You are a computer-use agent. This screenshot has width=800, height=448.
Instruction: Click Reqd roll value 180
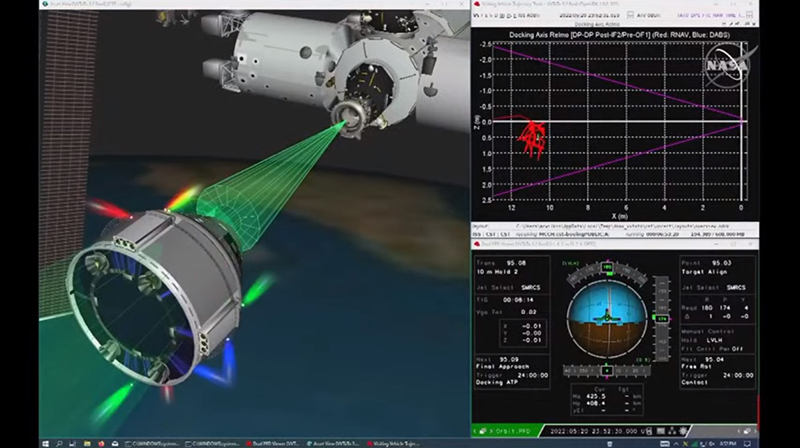(707, 308)
